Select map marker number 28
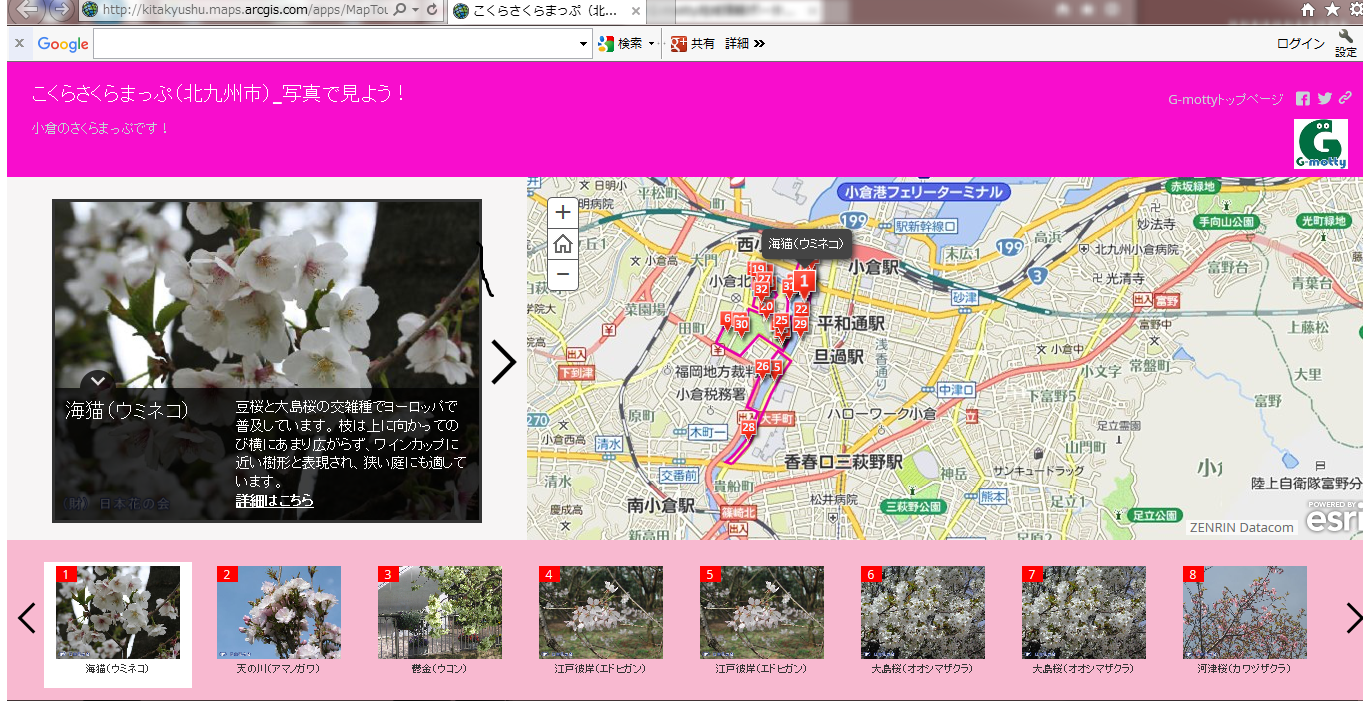 coord(748,428)
